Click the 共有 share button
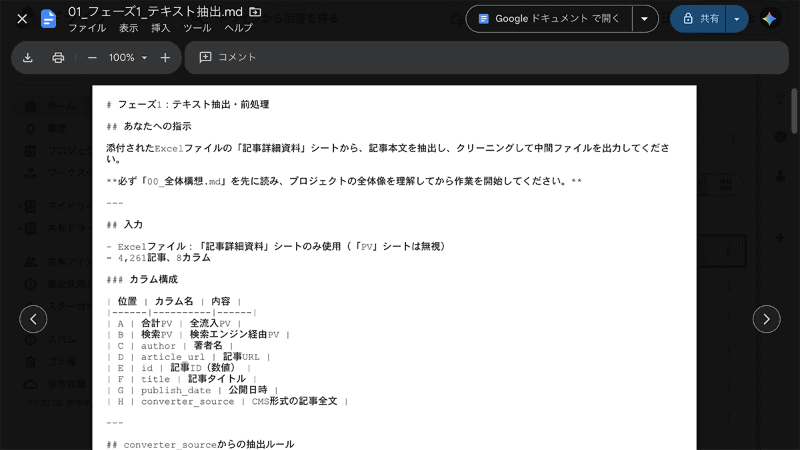 pyautogui.click(x=698, y=19)
